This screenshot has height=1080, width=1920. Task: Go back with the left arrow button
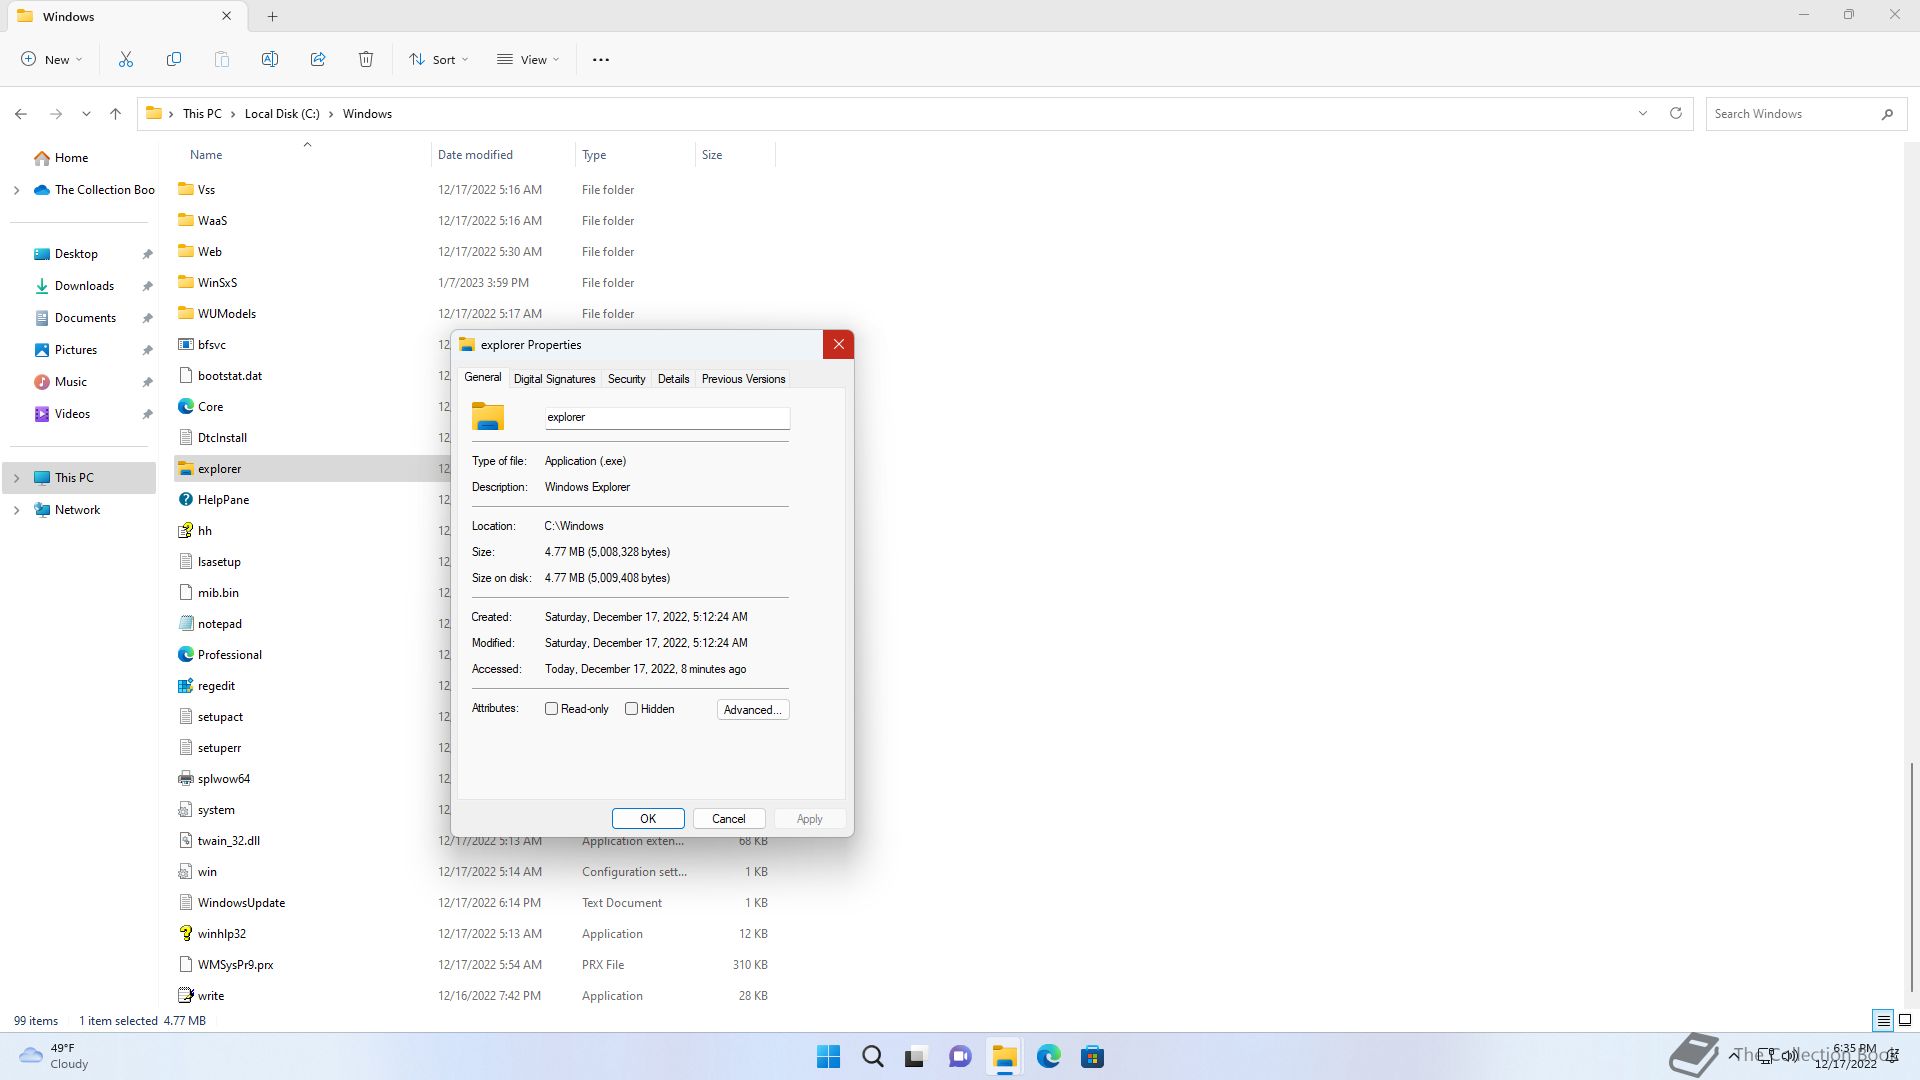click(x=21, y=114)
